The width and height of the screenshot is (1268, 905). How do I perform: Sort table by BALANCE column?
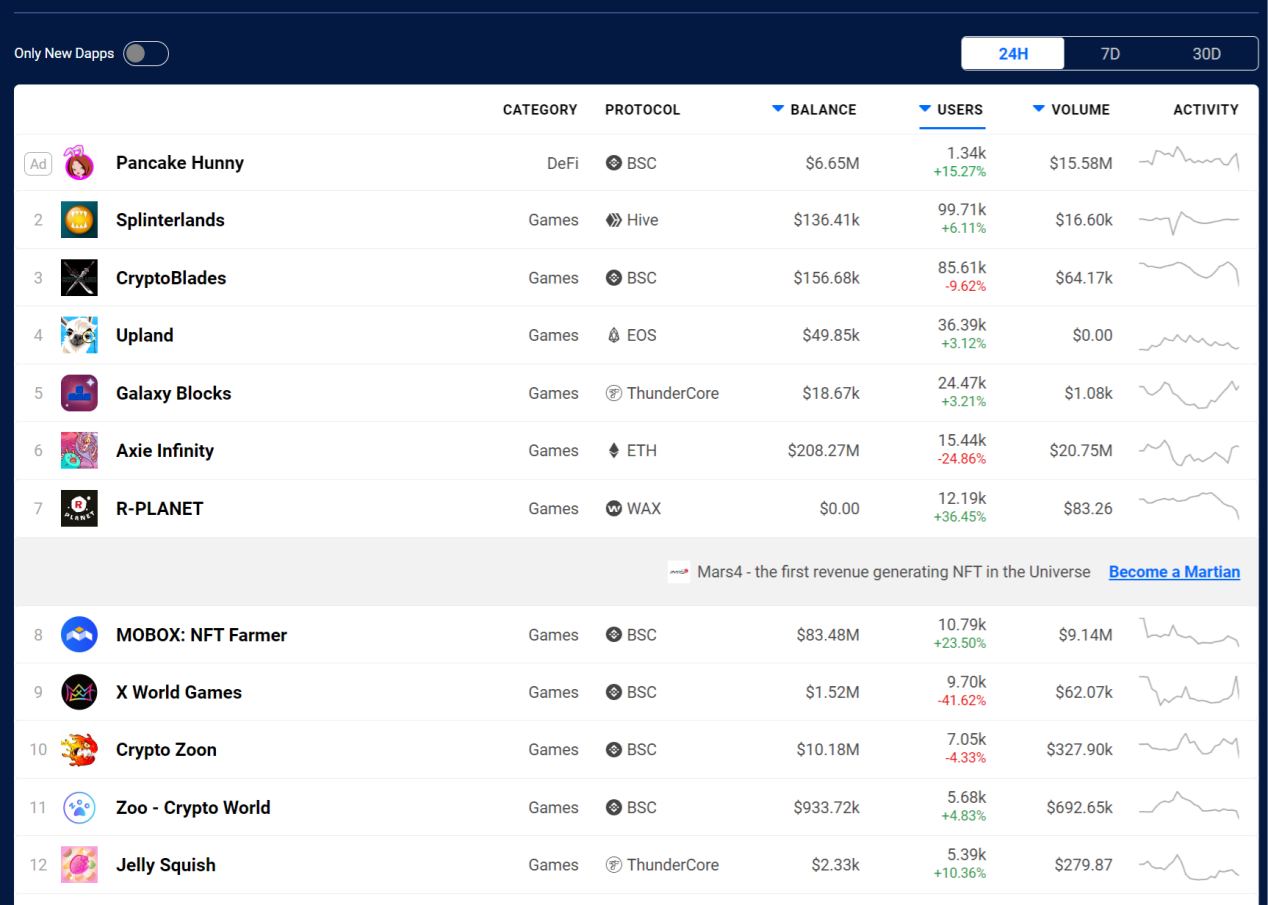pyautogui.click(x=814, y=110)
